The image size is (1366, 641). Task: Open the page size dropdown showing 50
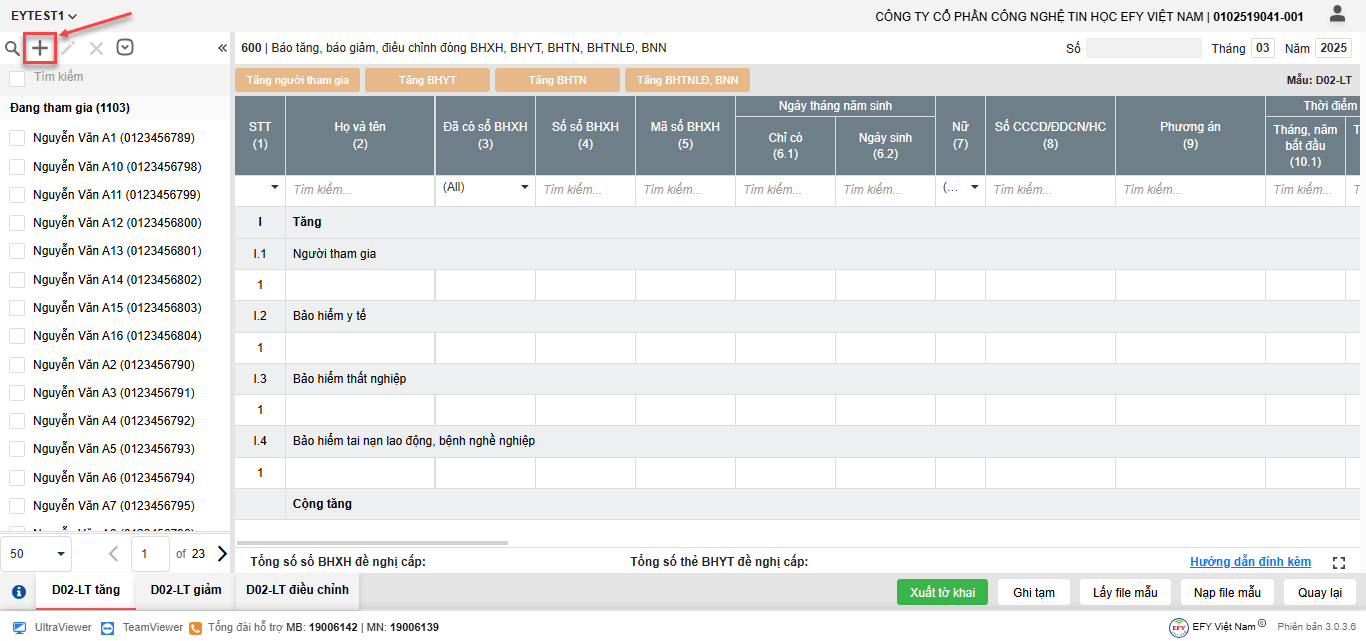pyautogui.click(x=36, y=553)
